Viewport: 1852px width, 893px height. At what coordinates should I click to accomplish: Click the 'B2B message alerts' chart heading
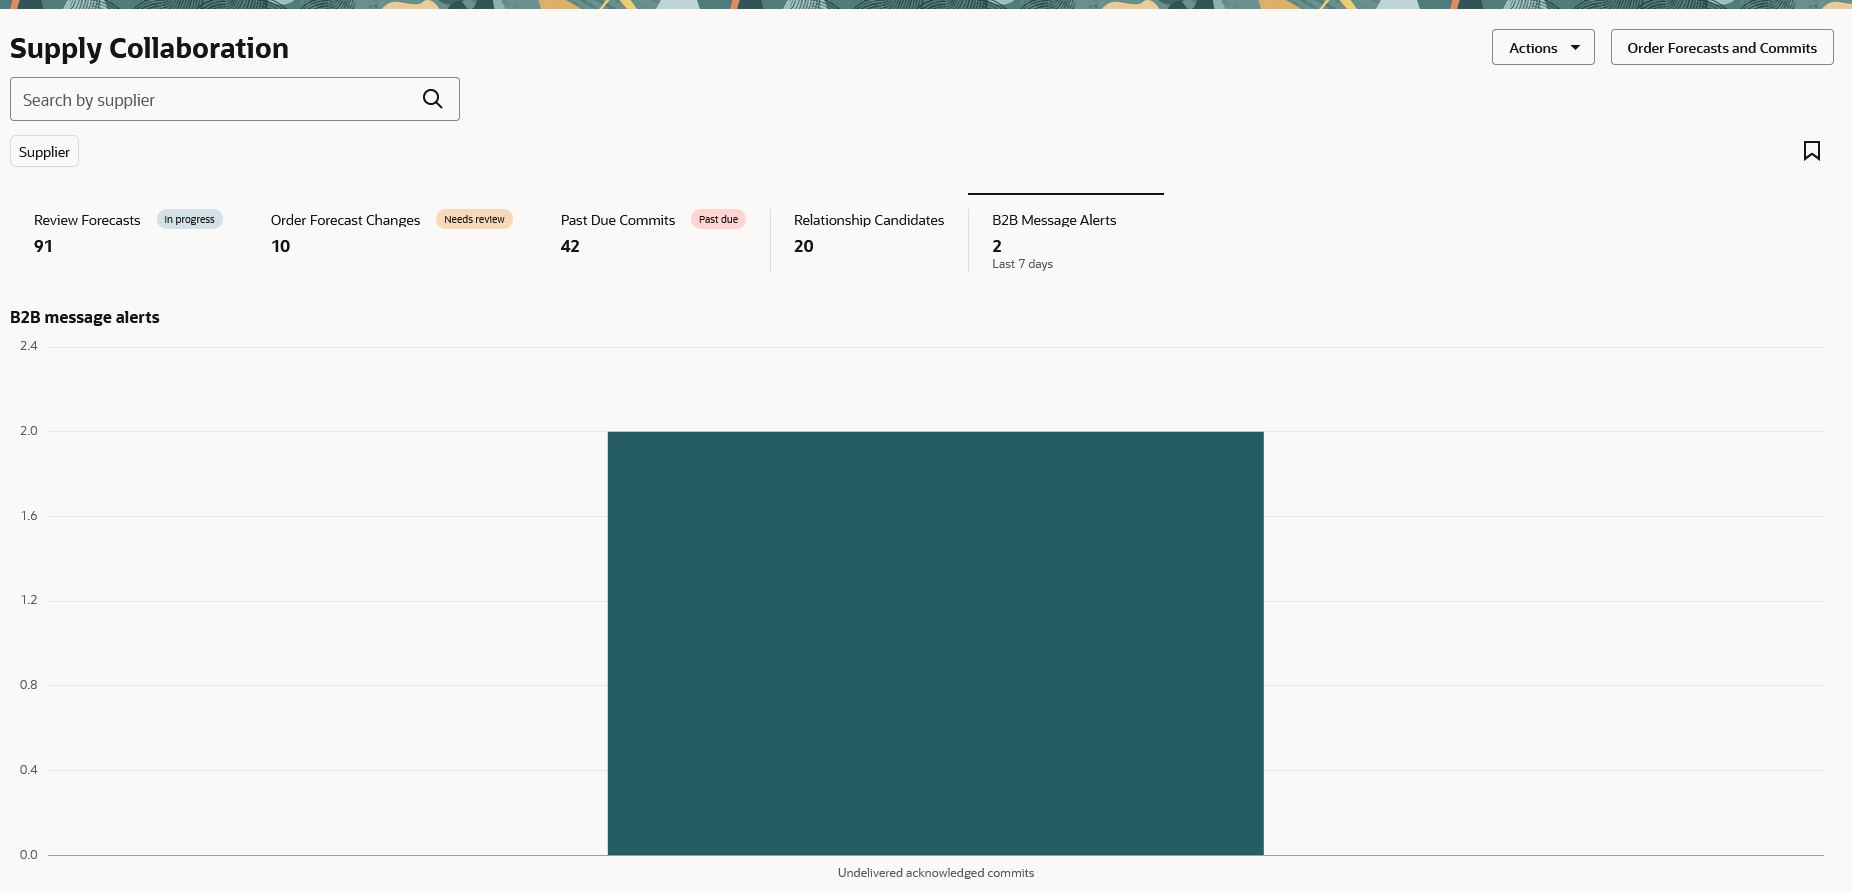point(85,317)
